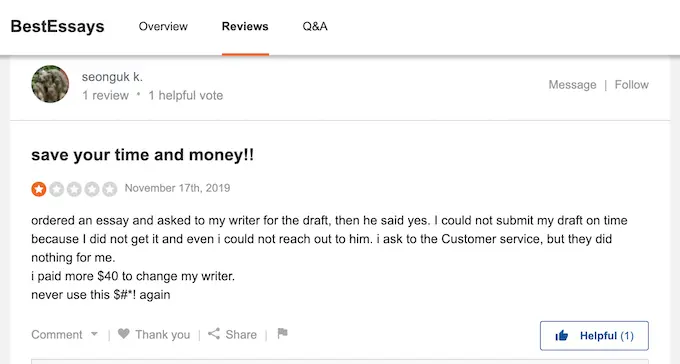Click the thumbs-up icon in Helpful button
This screenshot has width=680, height=364.
[x=562, y=335]
